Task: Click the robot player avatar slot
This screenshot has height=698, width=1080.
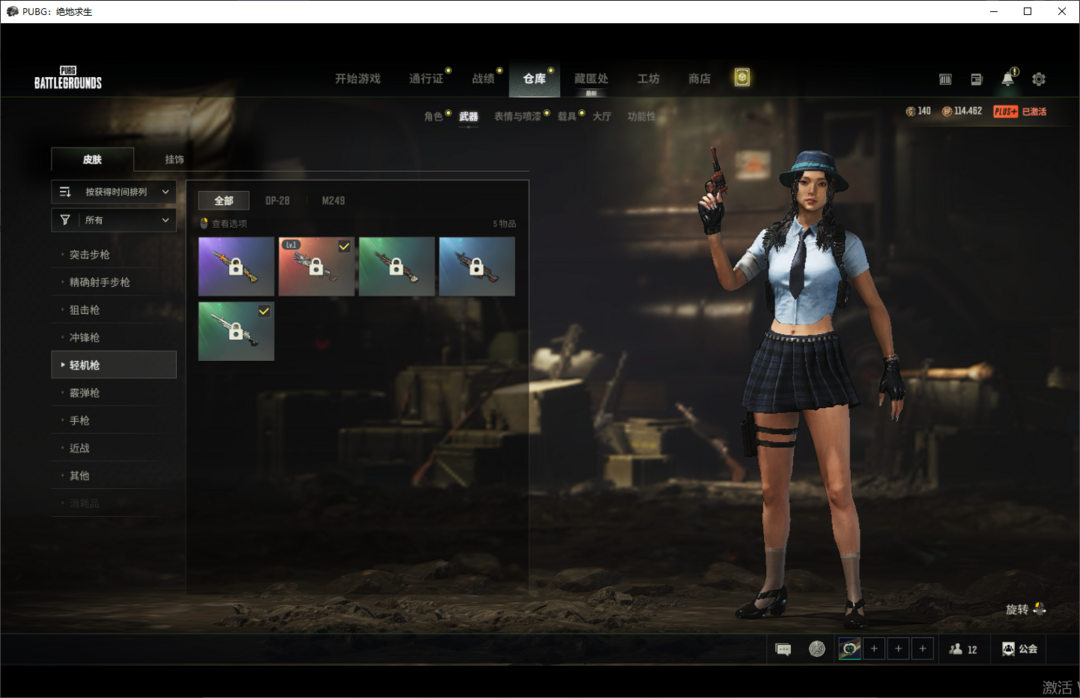Action: [x=850, y=648]
